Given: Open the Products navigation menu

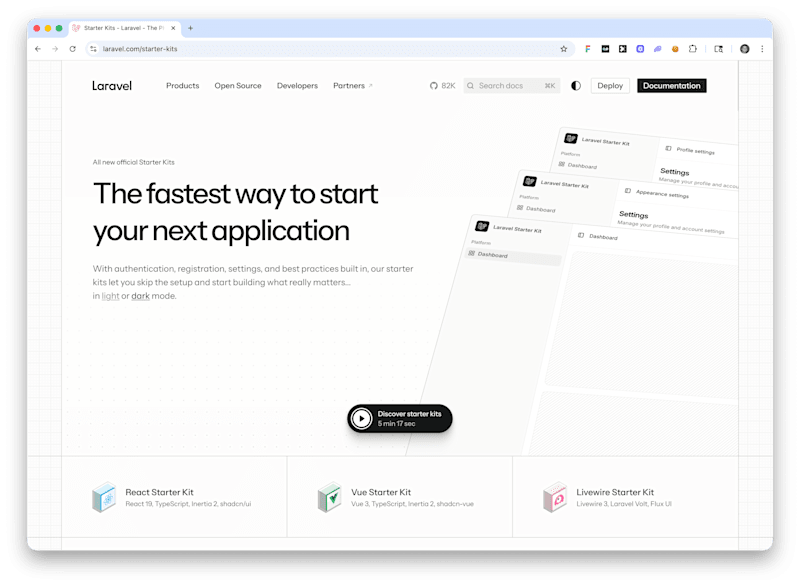Looking at the screenshot, I should coord(183,86).
